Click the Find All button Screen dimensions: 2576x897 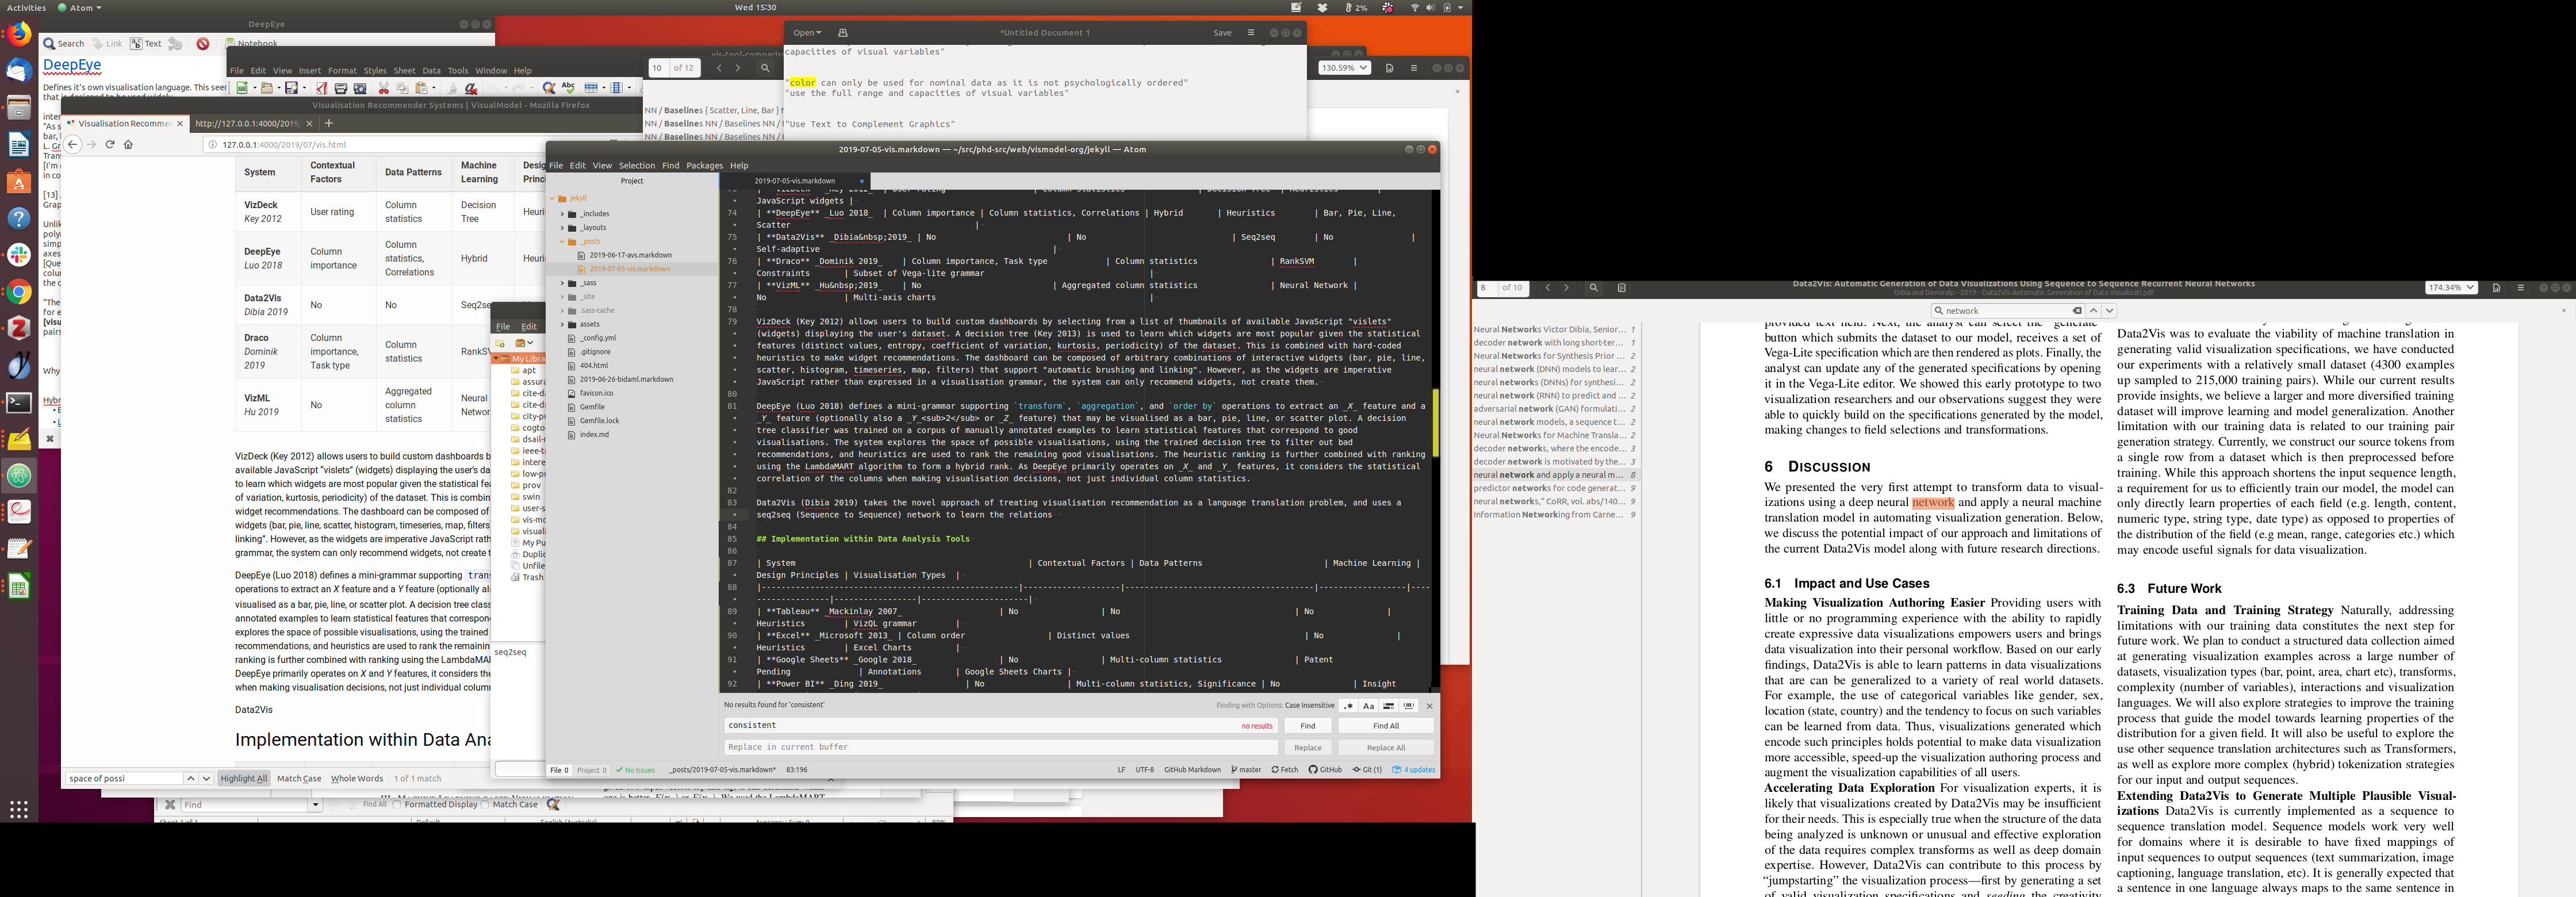[x=1385, y=726]
